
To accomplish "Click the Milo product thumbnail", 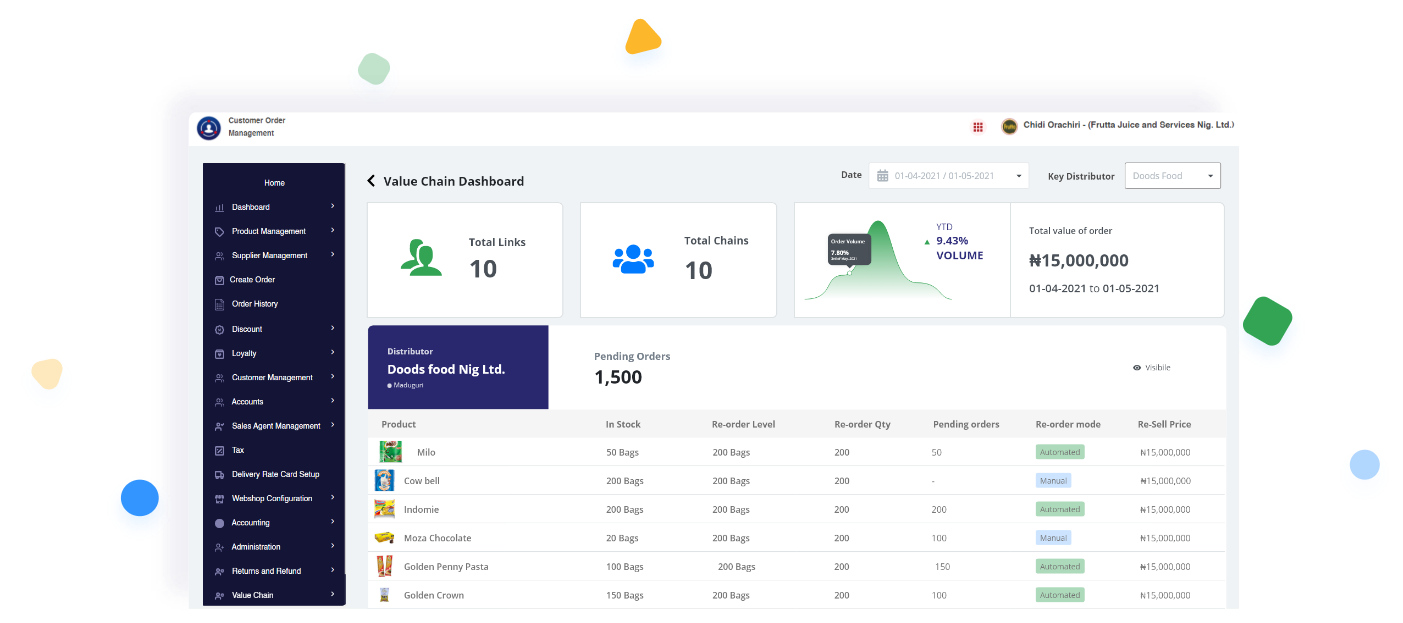I will coord(391,452).
